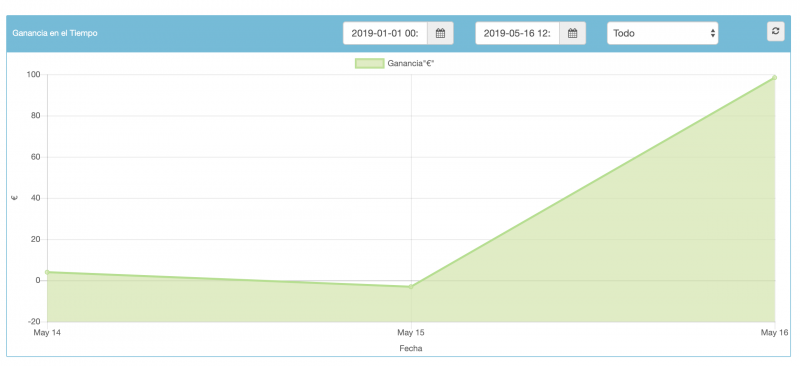Click the refresh chart button
This screenshot has height=366, width=800.
click(x=776, y=31)
